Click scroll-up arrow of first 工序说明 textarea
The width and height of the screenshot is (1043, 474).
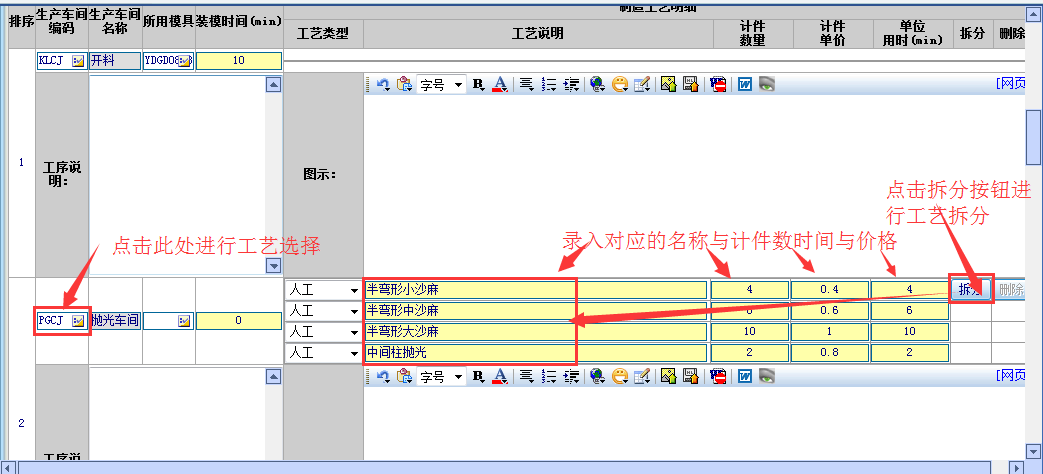point(273,85)
